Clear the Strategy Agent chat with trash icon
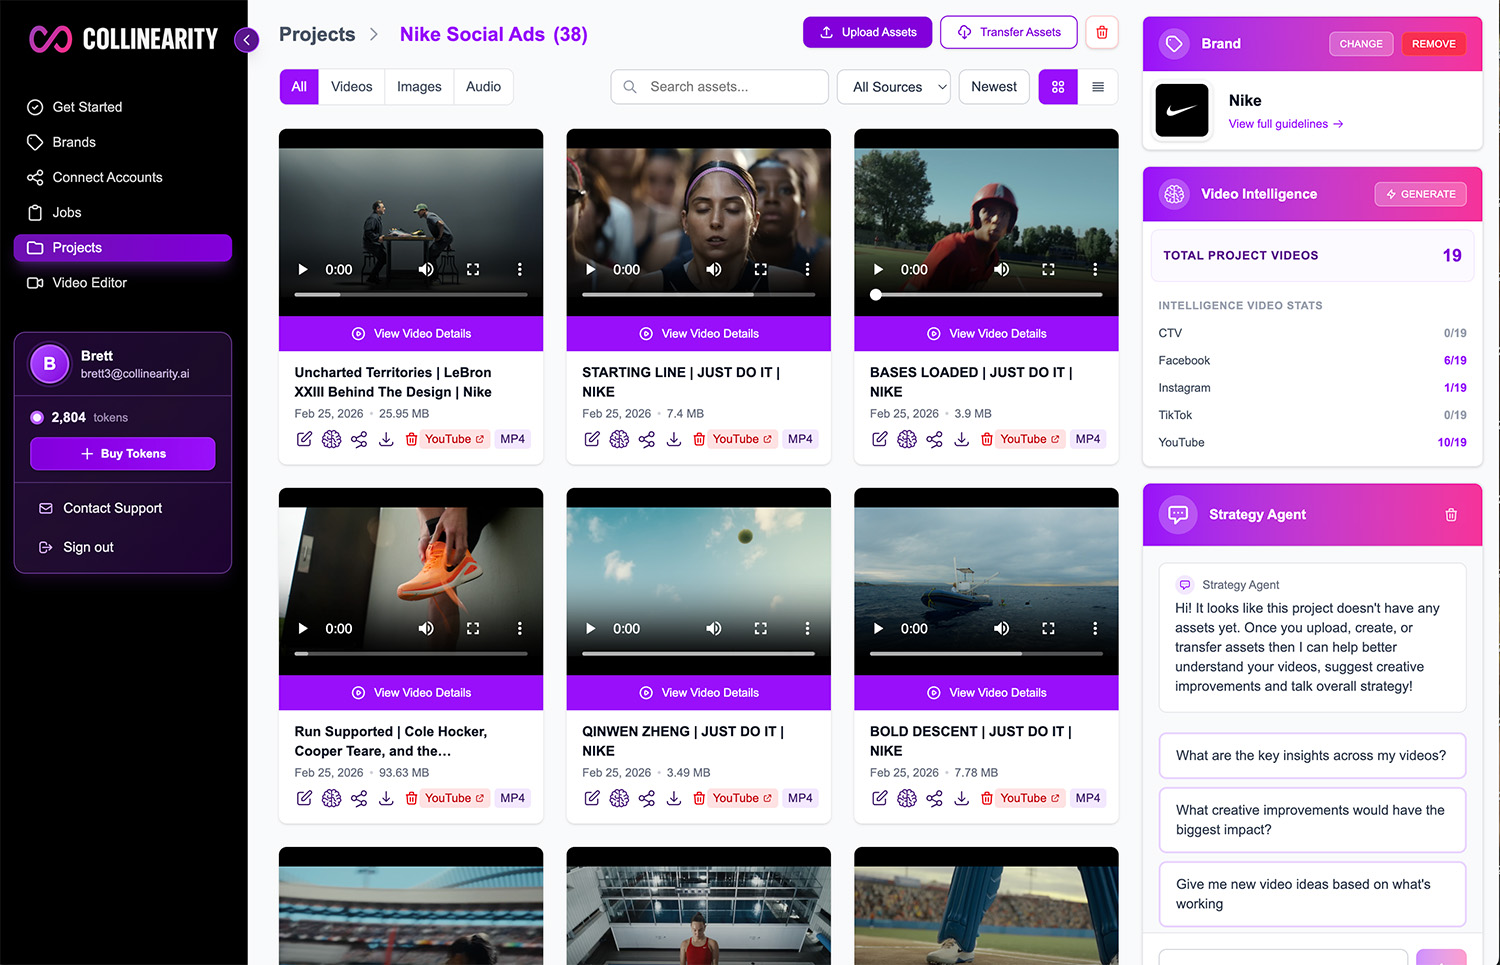This screenshot has width=1500, height=965. (1451, 515)
